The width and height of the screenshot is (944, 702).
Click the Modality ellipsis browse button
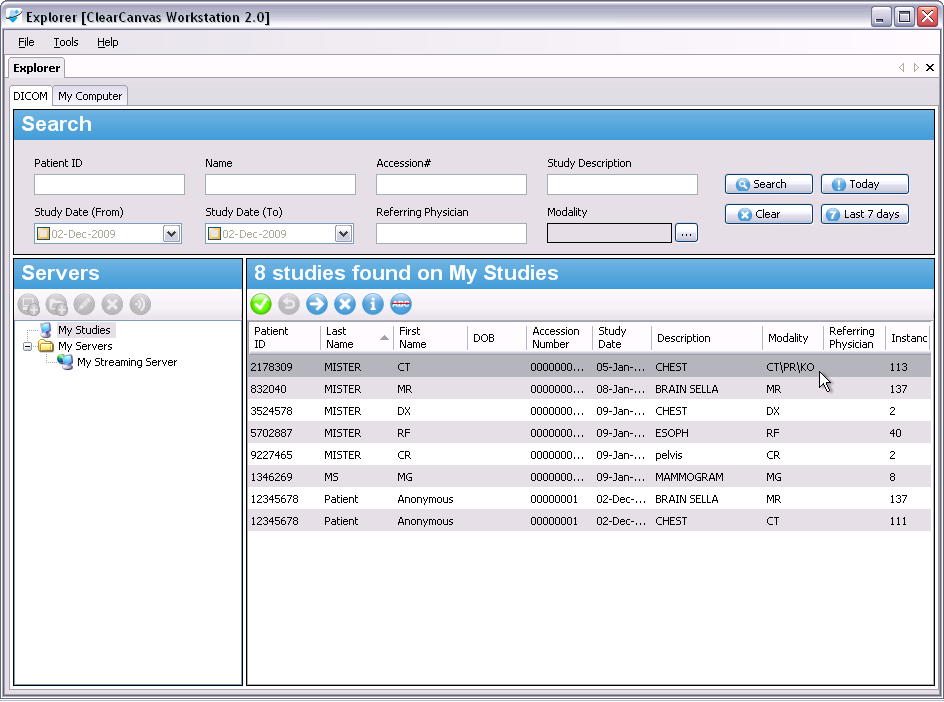(x=686, y=233)
